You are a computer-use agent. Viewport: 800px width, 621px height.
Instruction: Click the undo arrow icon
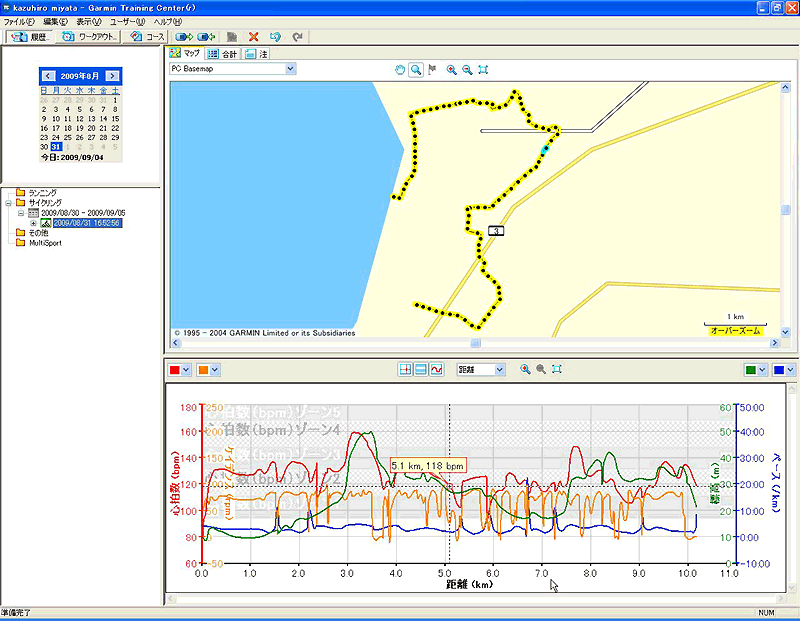(x=276, y=37)
